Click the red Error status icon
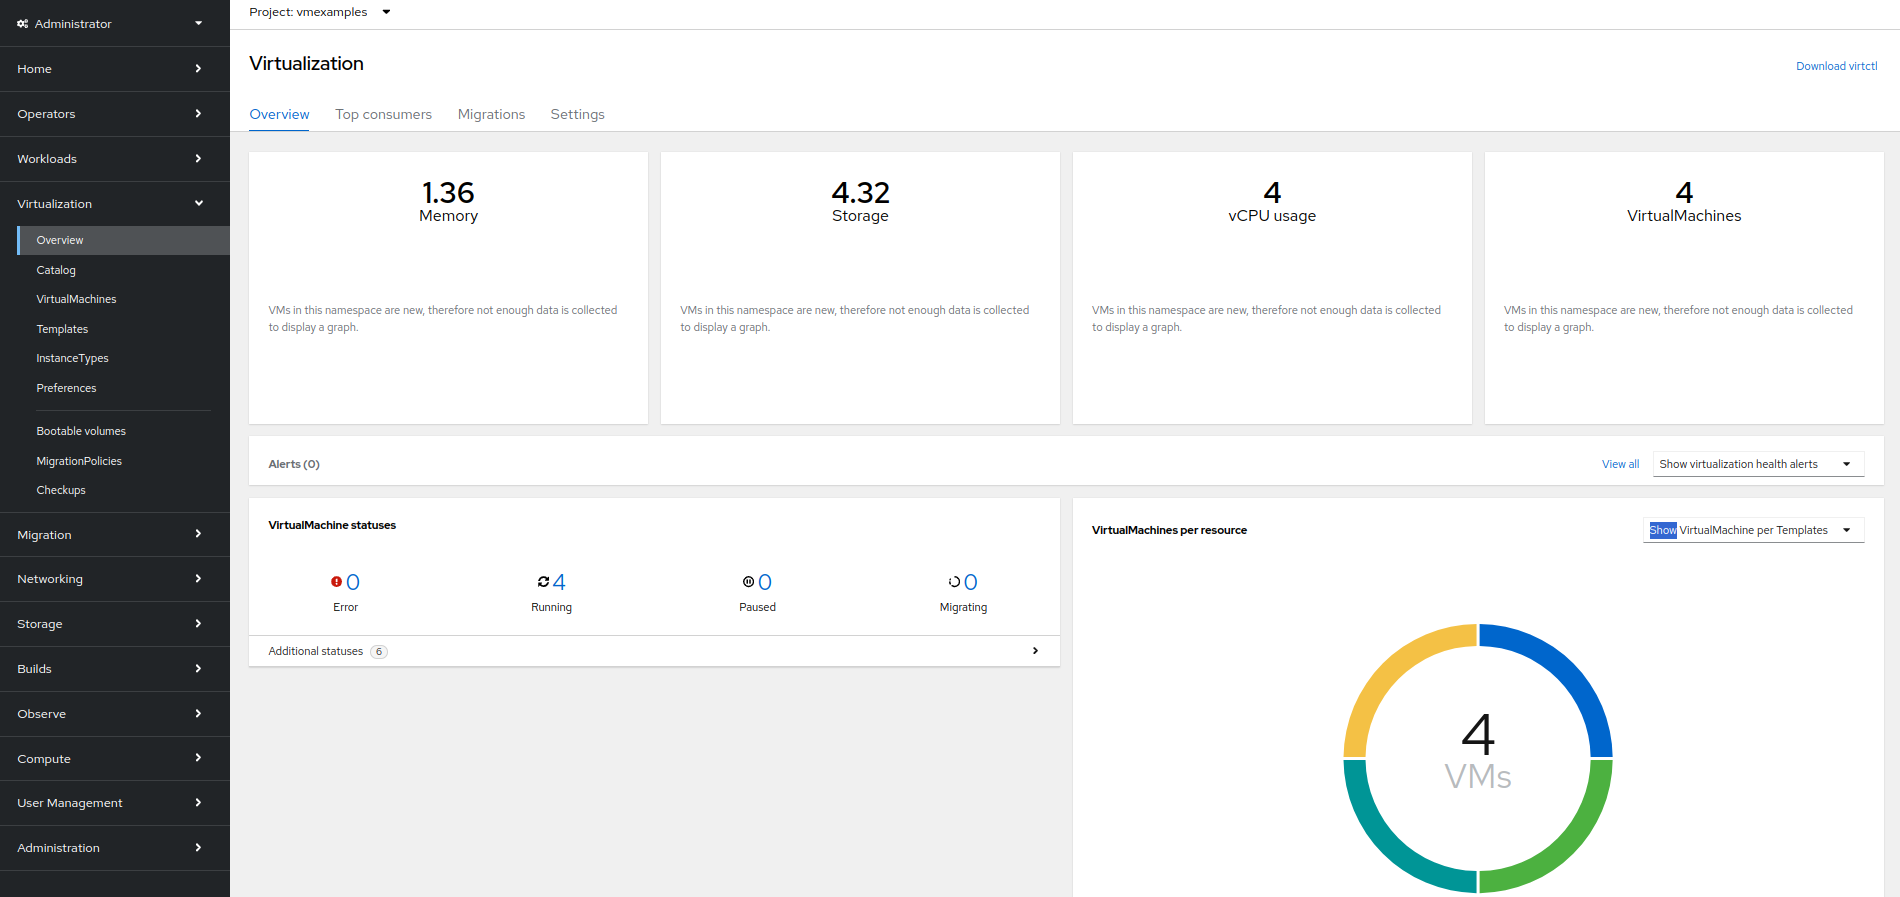The image size is (1900, 897). [336, 582]
